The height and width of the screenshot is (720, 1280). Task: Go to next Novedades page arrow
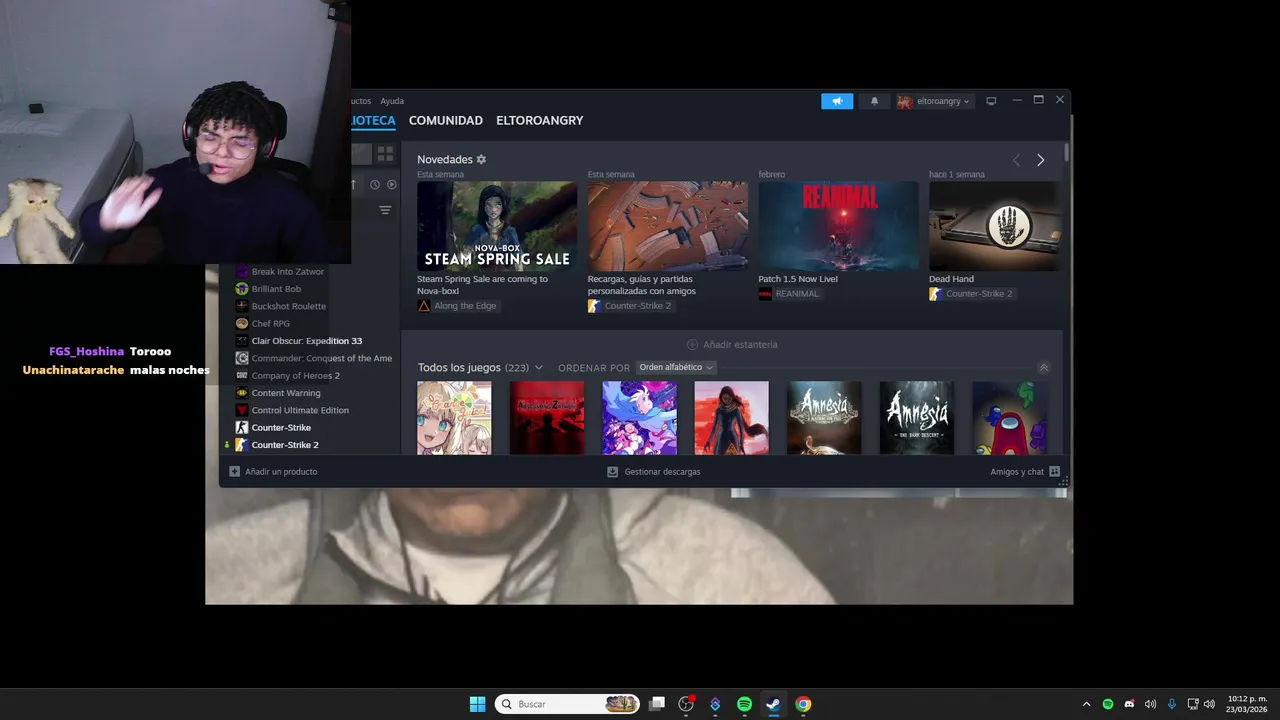pyautogui.click(x=1040, y=160)
